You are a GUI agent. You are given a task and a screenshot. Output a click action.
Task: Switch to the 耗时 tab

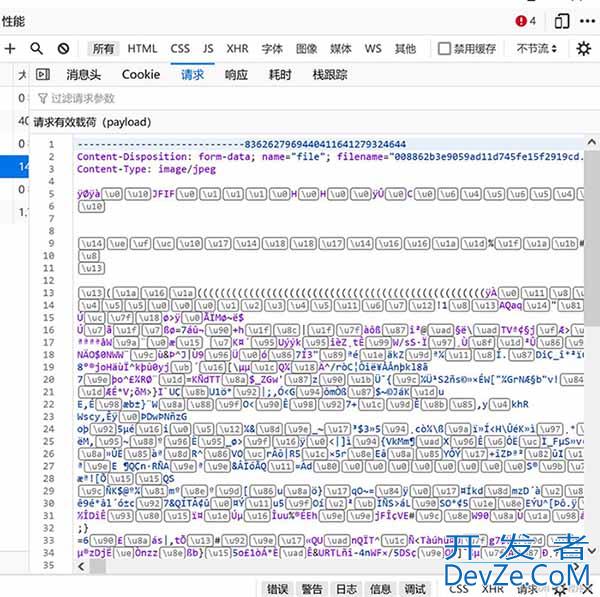coord(280,74)
